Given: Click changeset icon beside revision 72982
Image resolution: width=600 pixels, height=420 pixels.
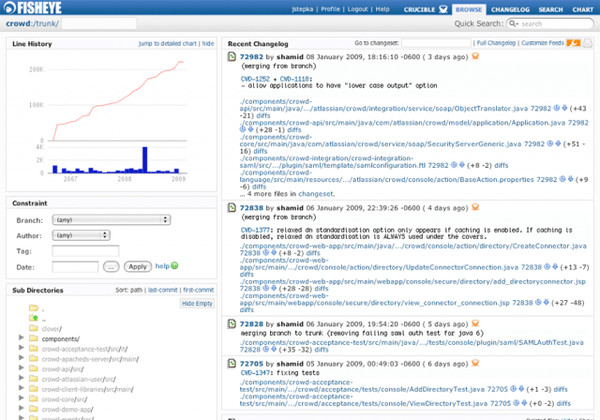Looking at the screenshot, I should click(232, 60).
